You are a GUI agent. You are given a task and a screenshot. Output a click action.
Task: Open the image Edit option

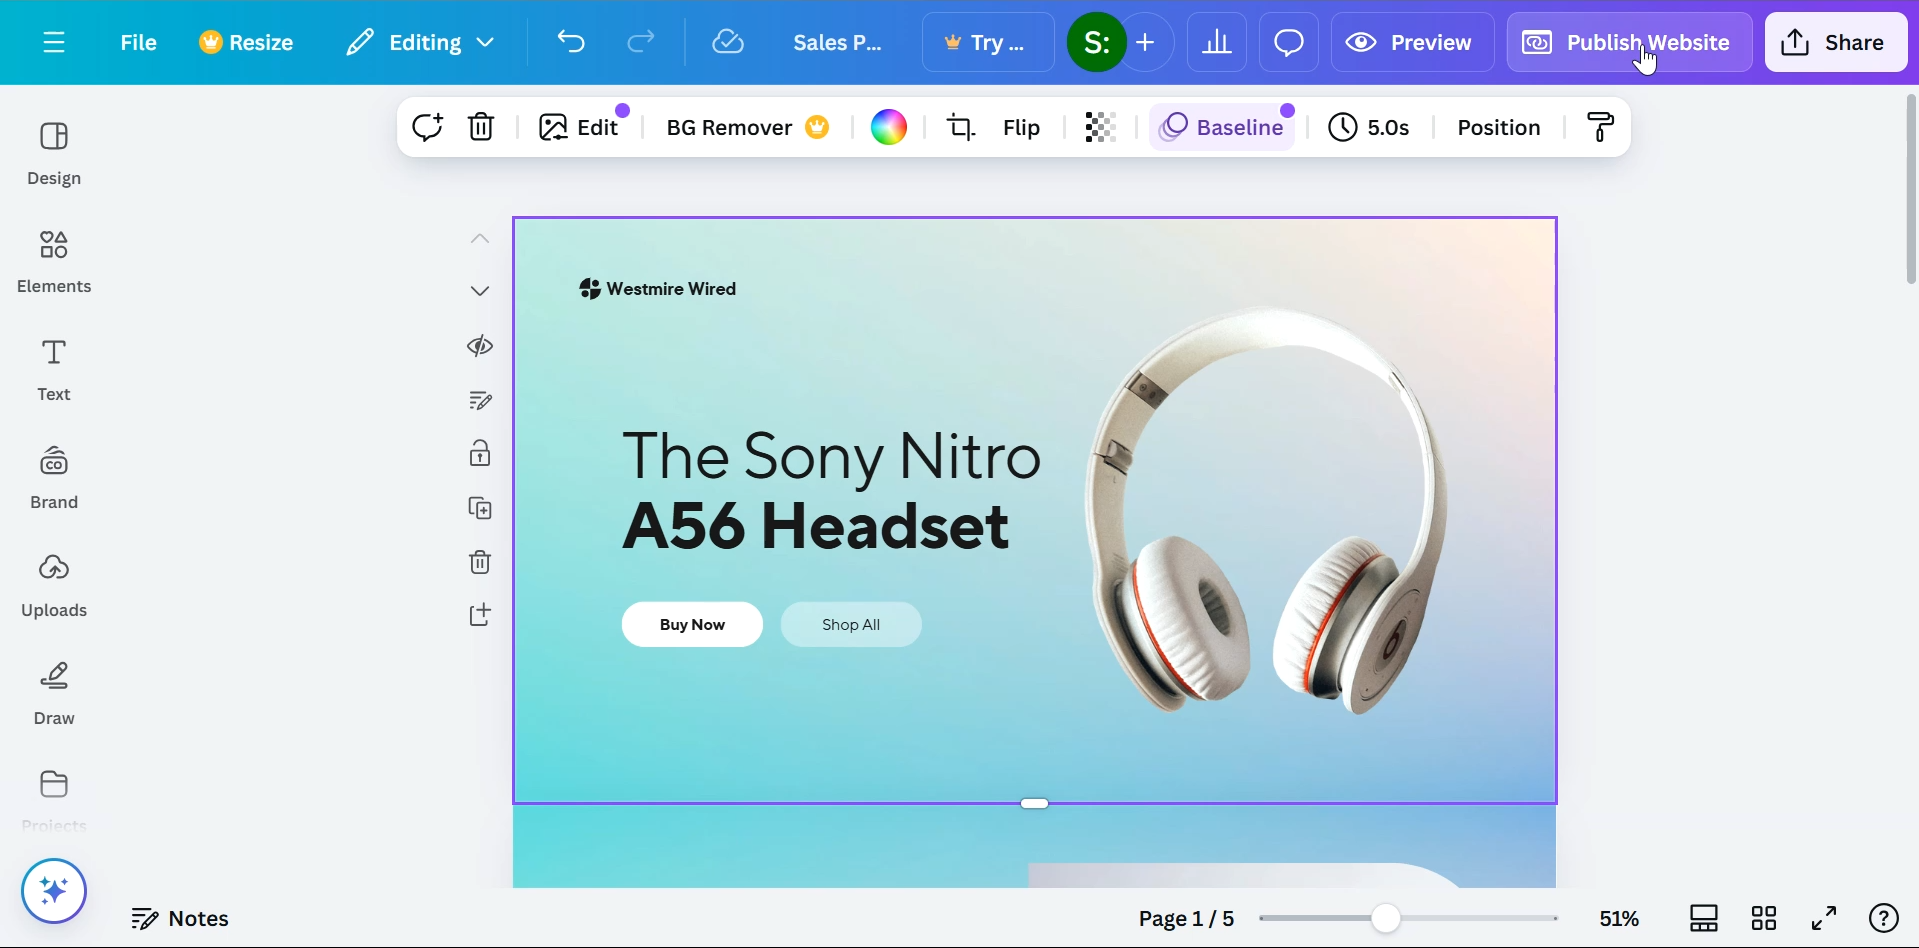(580, 127)
